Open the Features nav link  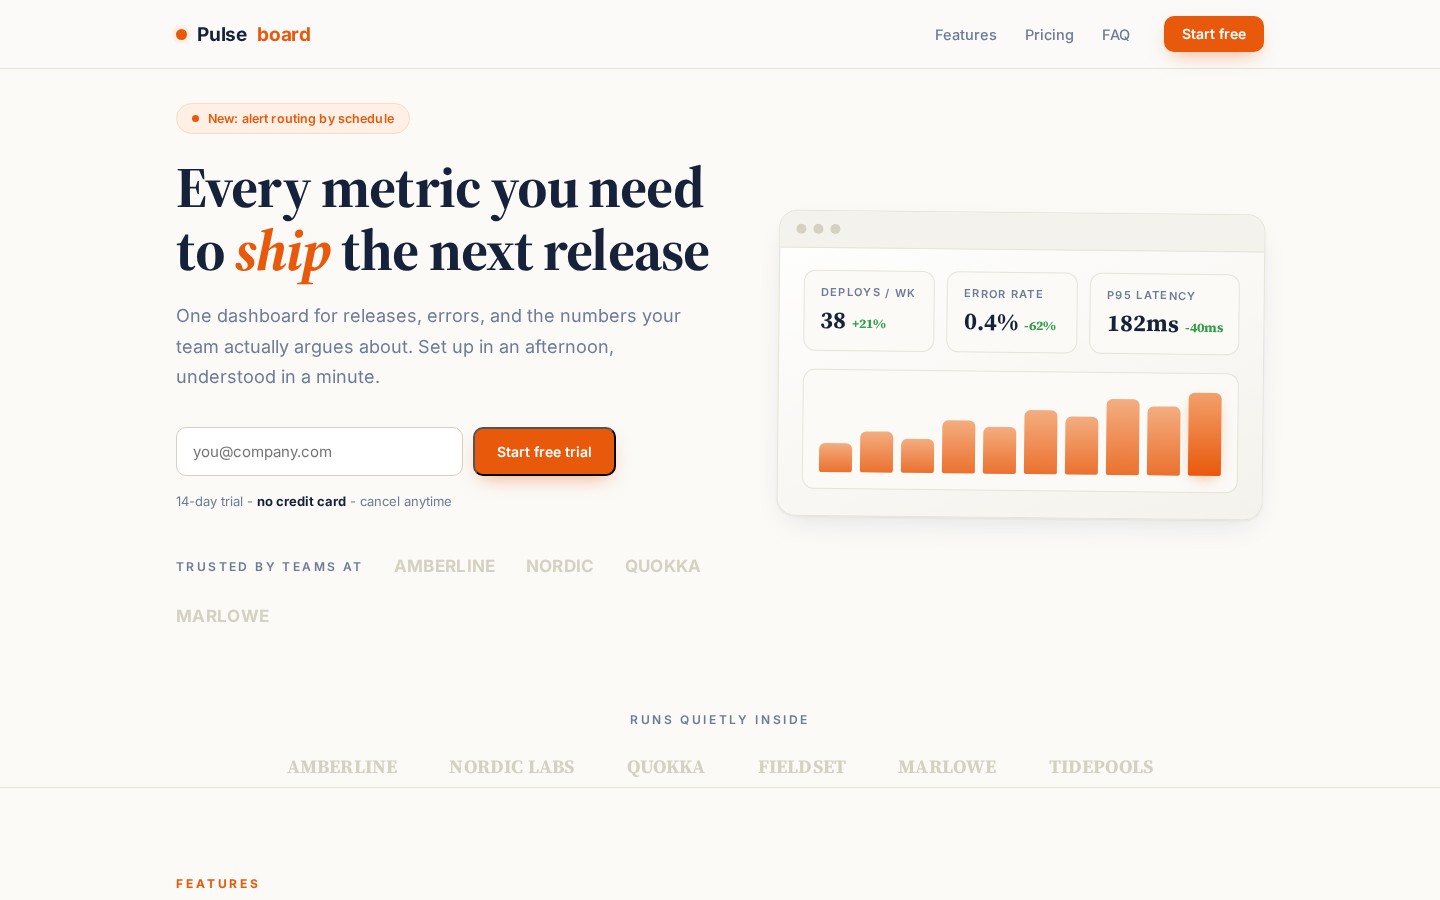965,35
